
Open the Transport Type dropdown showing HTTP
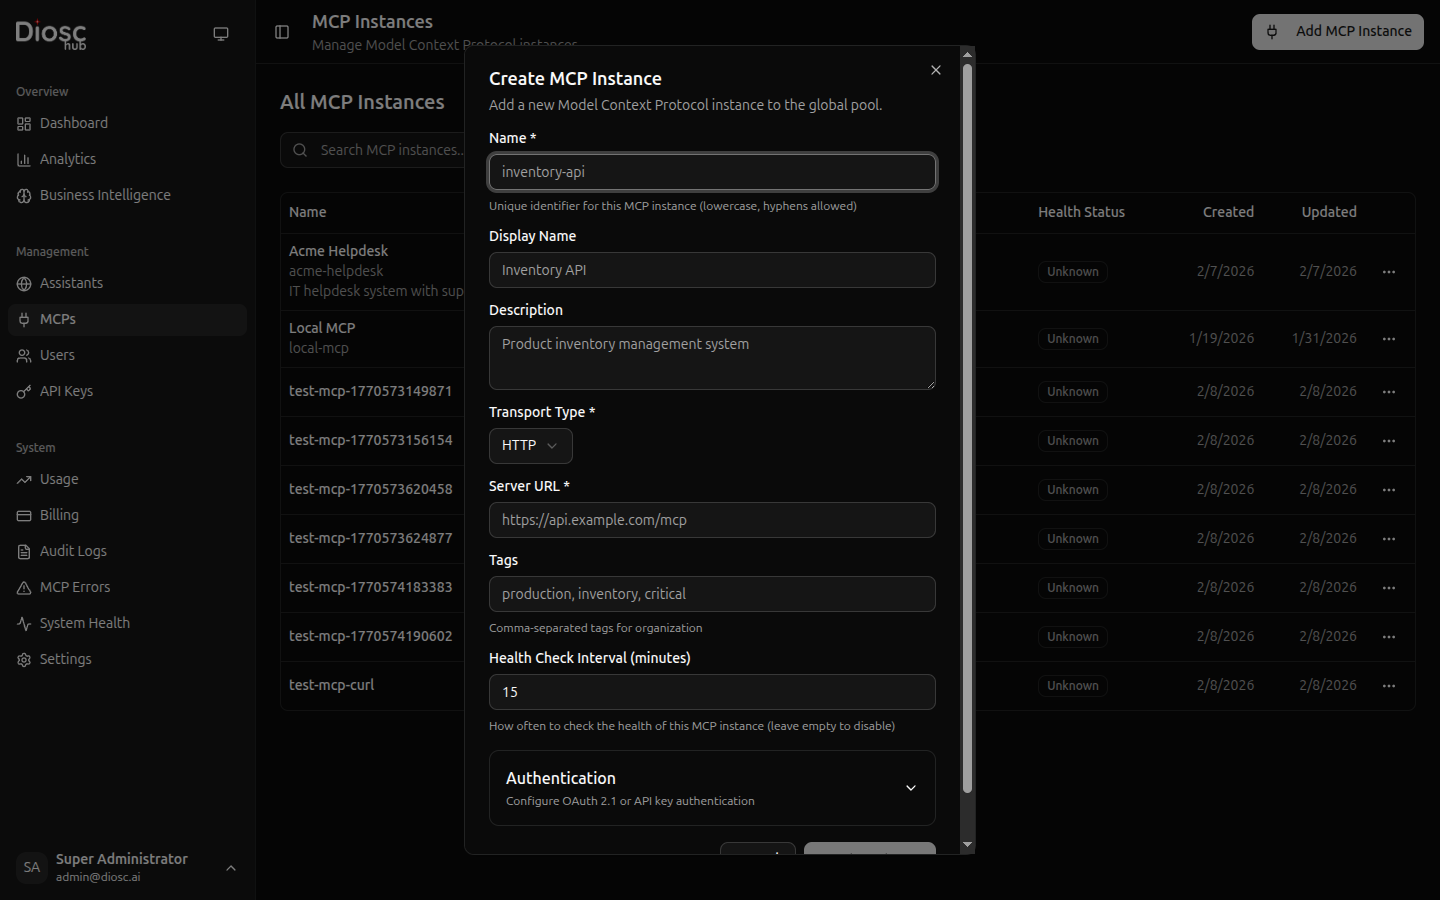(530, 445)
